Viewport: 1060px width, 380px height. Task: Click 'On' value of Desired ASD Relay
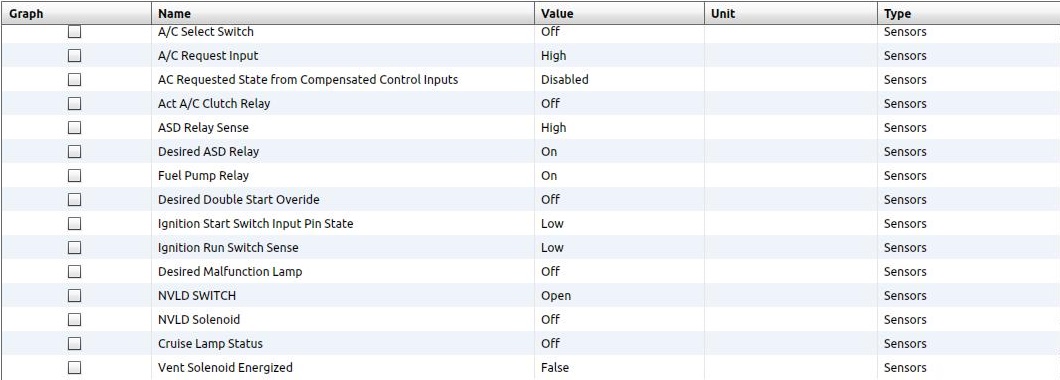click(x=549, y=151)
